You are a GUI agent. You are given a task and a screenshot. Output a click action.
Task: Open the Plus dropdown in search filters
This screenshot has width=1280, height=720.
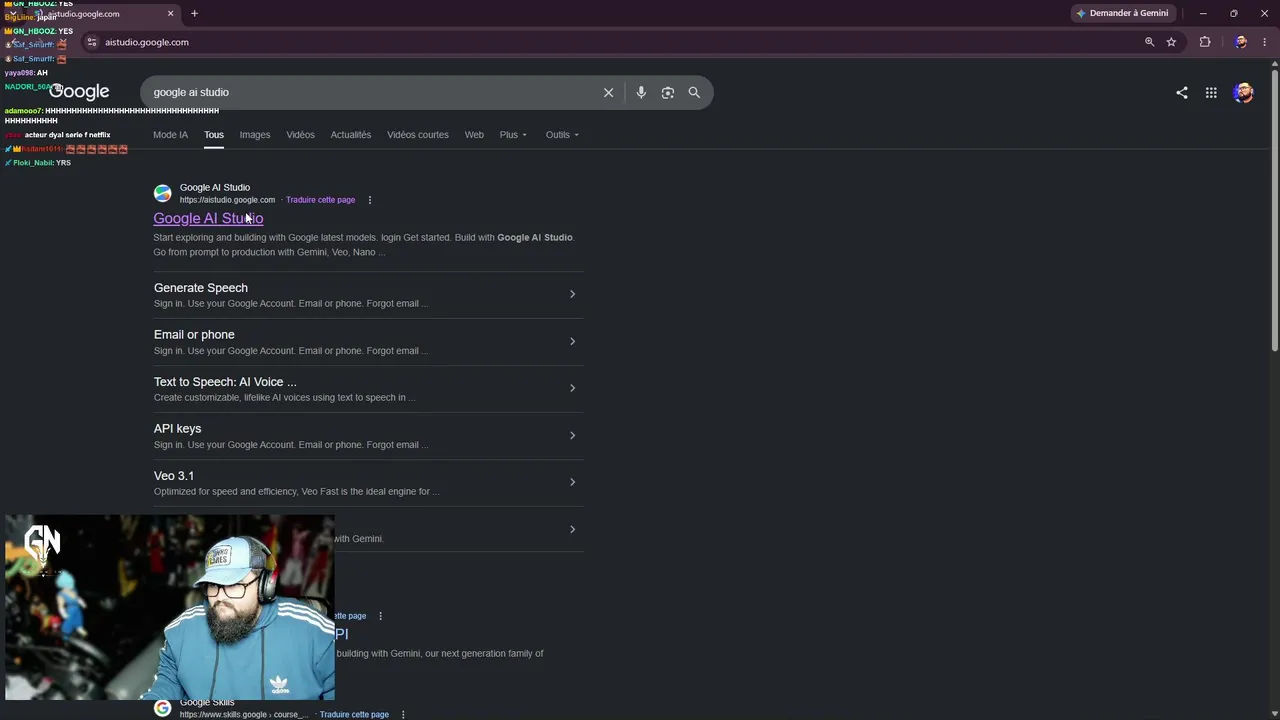click(x=513, y=135)
